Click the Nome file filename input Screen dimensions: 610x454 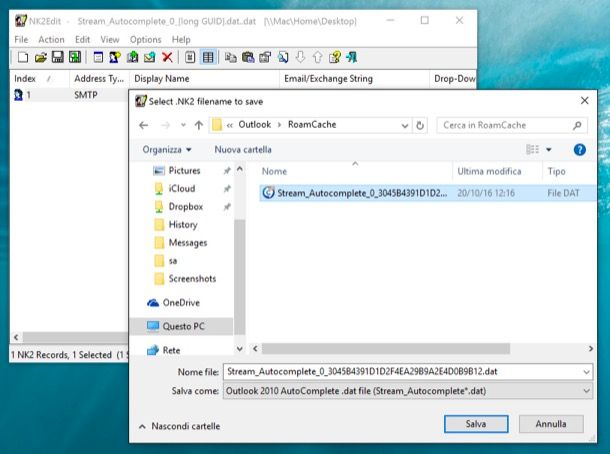[x=408, y=372]
